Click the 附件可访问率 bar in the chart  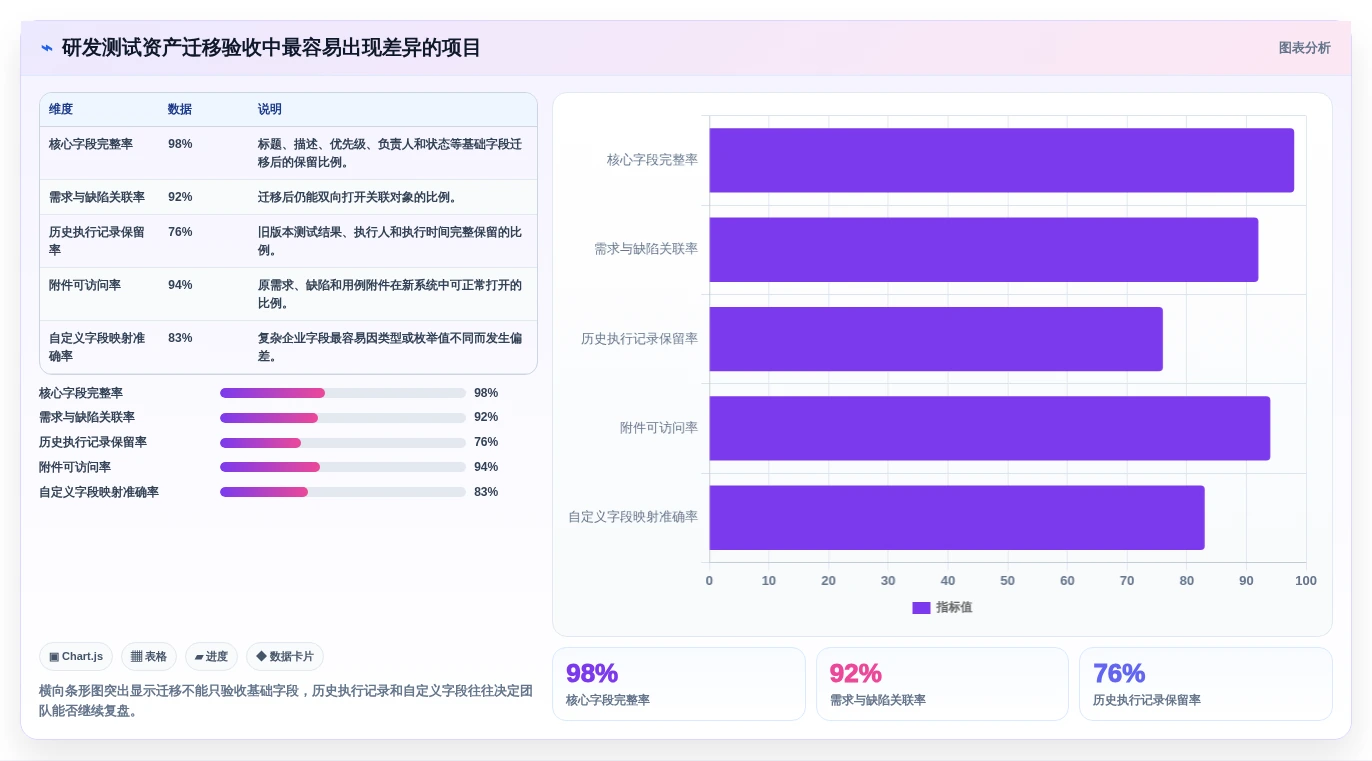(990, 428)
